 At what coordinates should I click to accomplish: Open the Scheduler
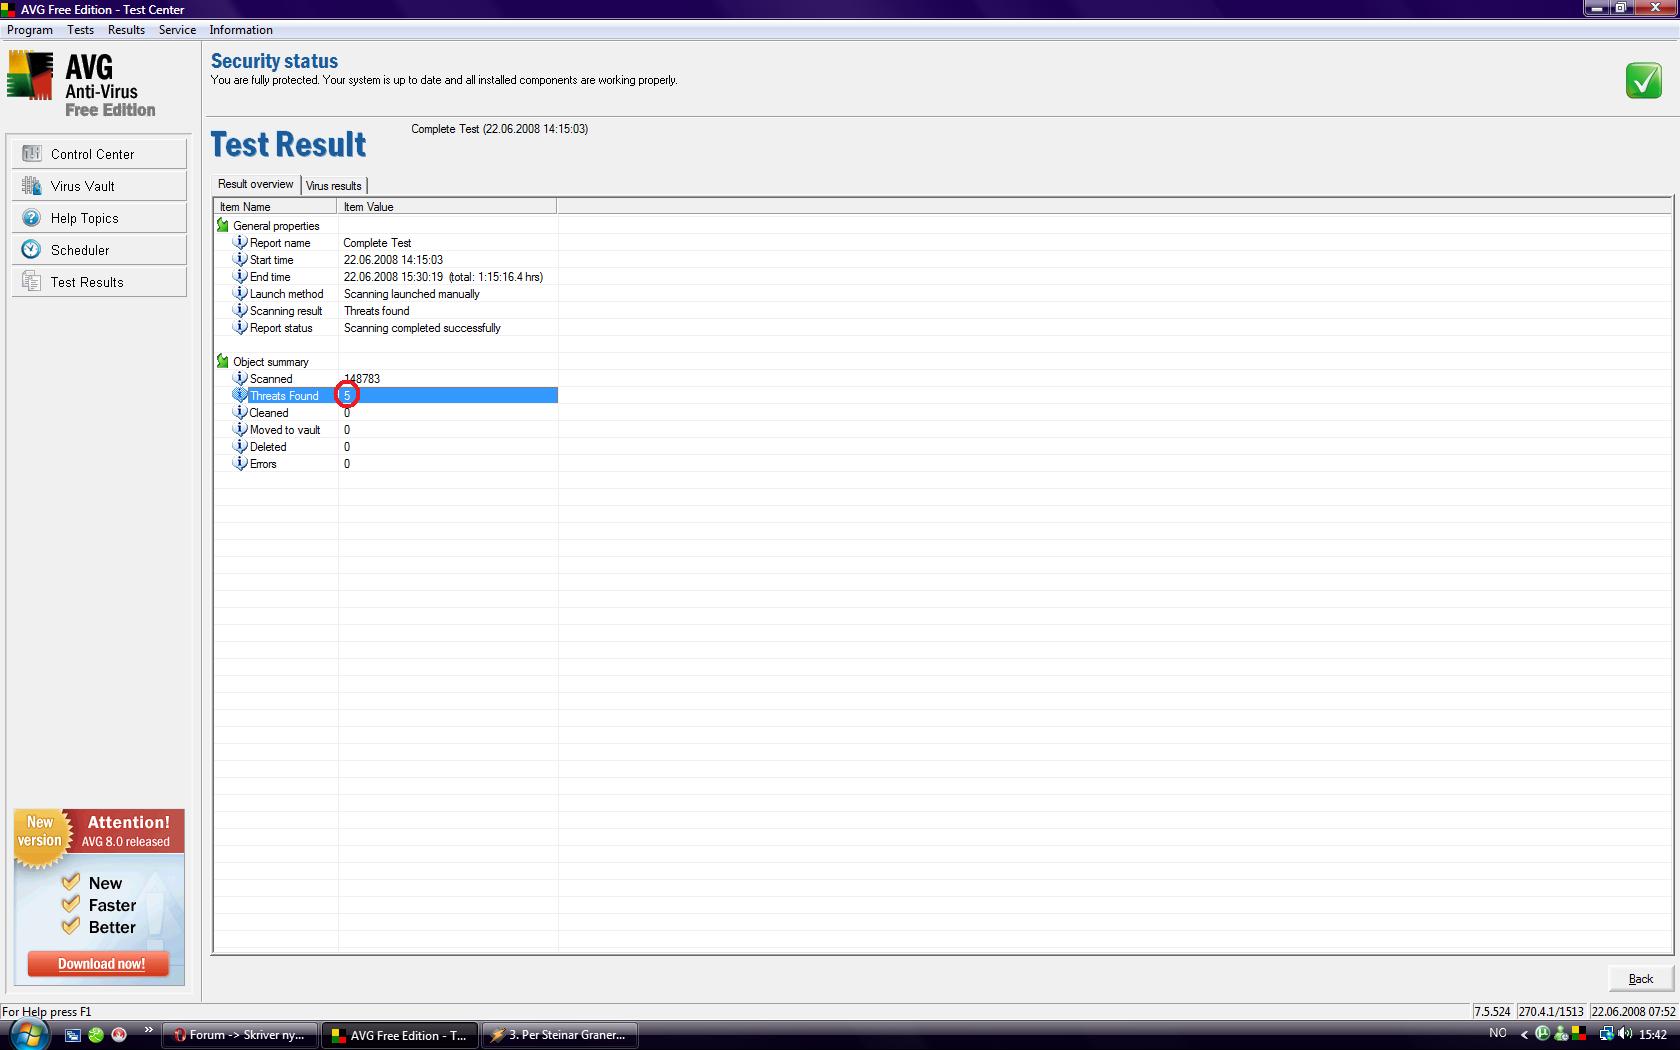tap(99, 250)
